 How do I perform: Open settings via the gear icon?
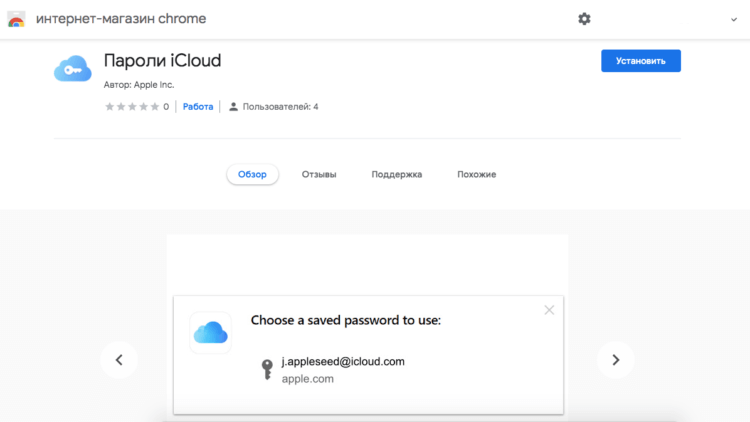click(x=584, y=19)
